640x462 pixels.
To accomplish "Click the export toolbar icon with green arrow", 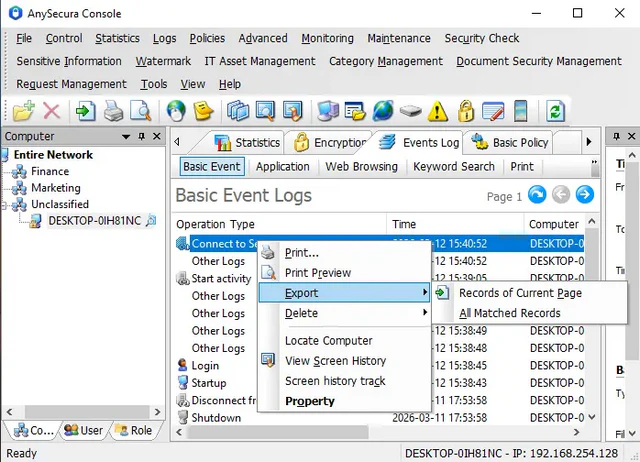I will 85,111.
